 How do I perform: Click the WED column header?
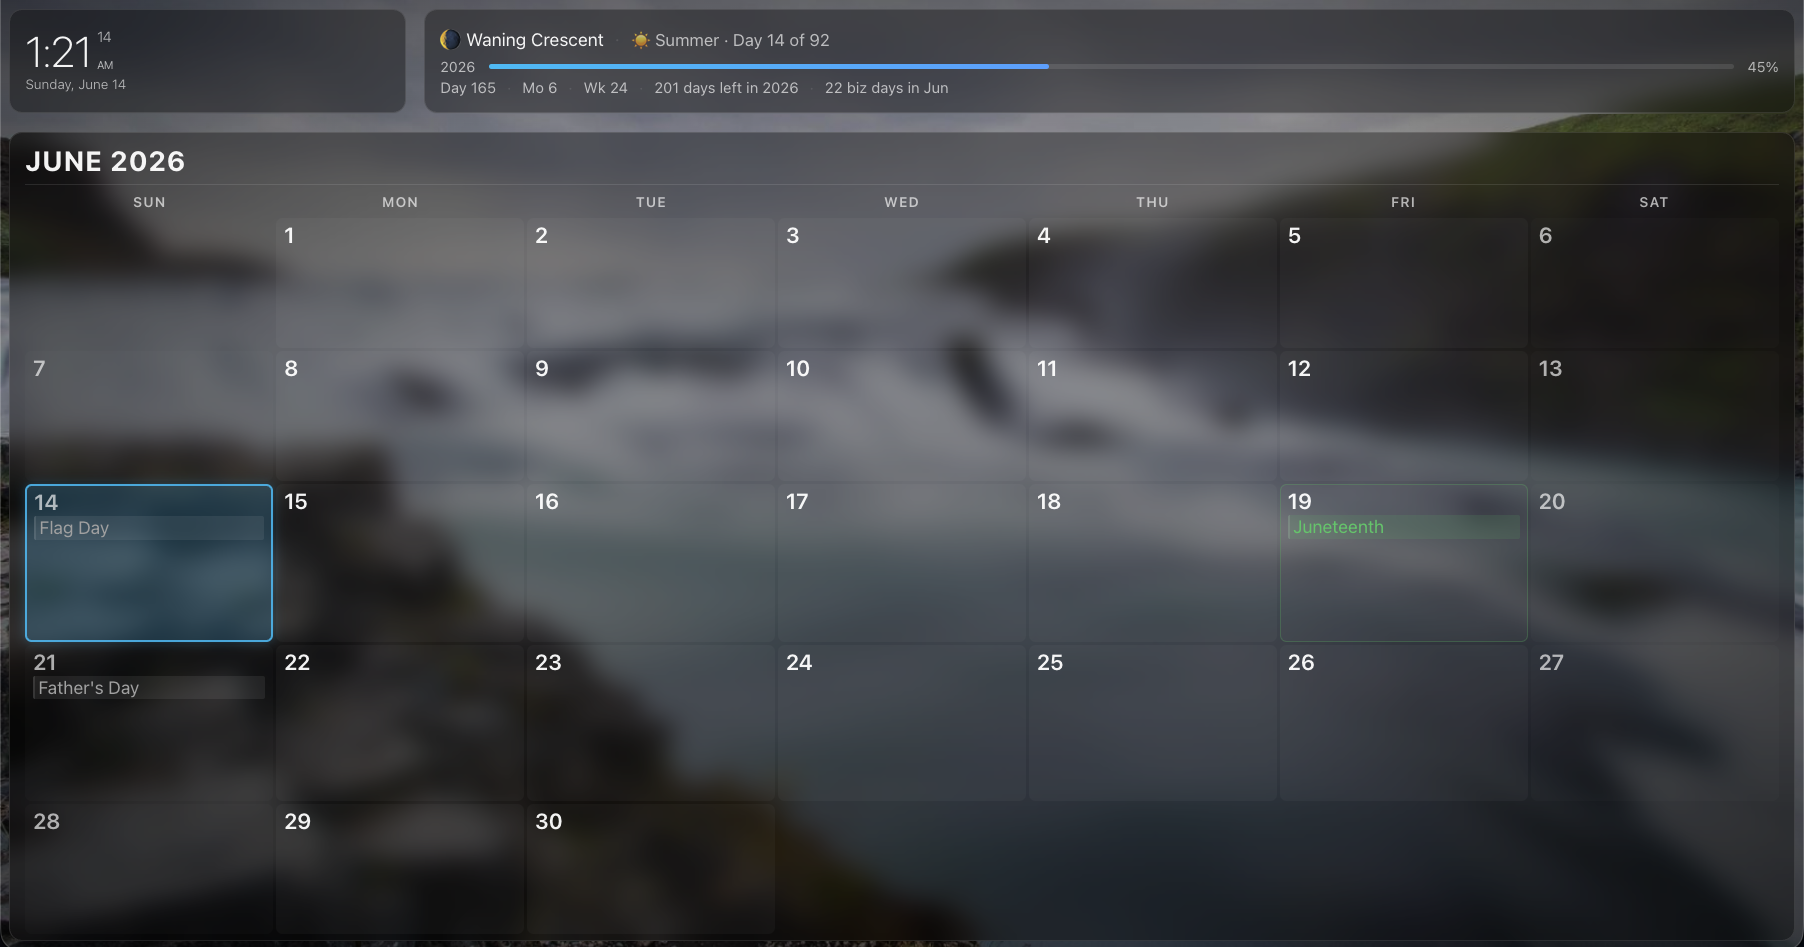point(902,202)
